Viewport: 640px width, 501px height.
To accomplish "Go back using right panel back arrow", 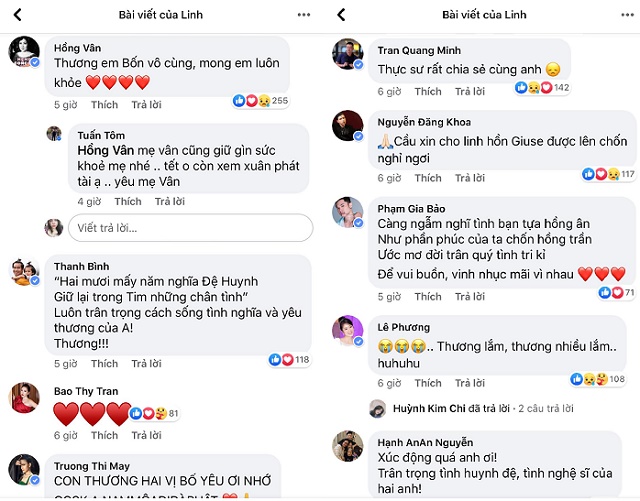I will (341, 15).
